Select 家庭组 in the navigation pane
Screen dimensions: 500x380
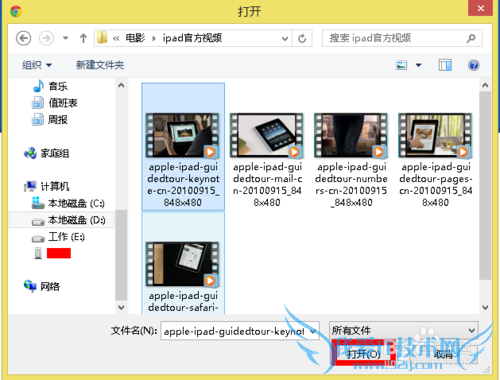[x=47, y=153]
